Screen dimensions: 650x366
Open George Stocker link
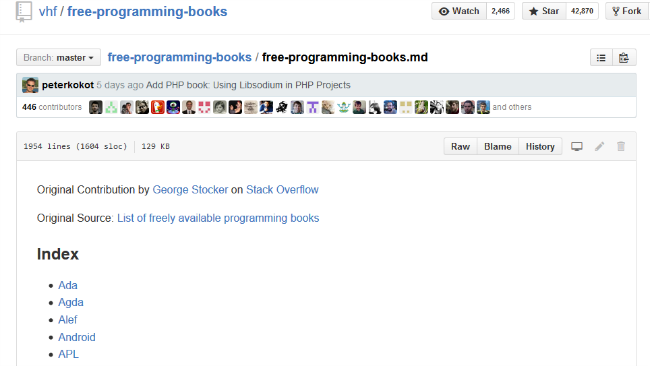point(190,190)
